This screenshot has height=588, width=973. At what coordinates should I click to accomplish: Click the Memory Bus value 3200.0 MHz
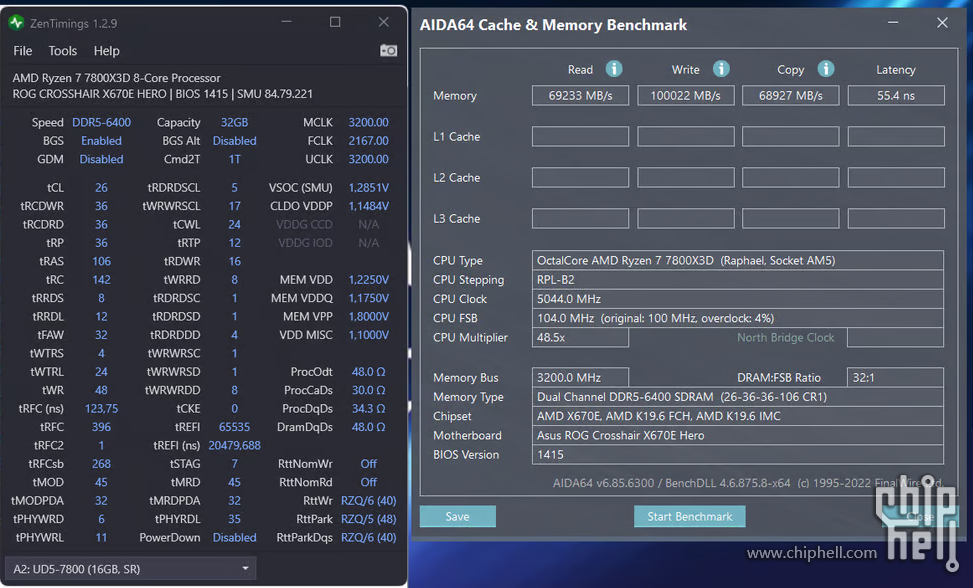[580, 377]
